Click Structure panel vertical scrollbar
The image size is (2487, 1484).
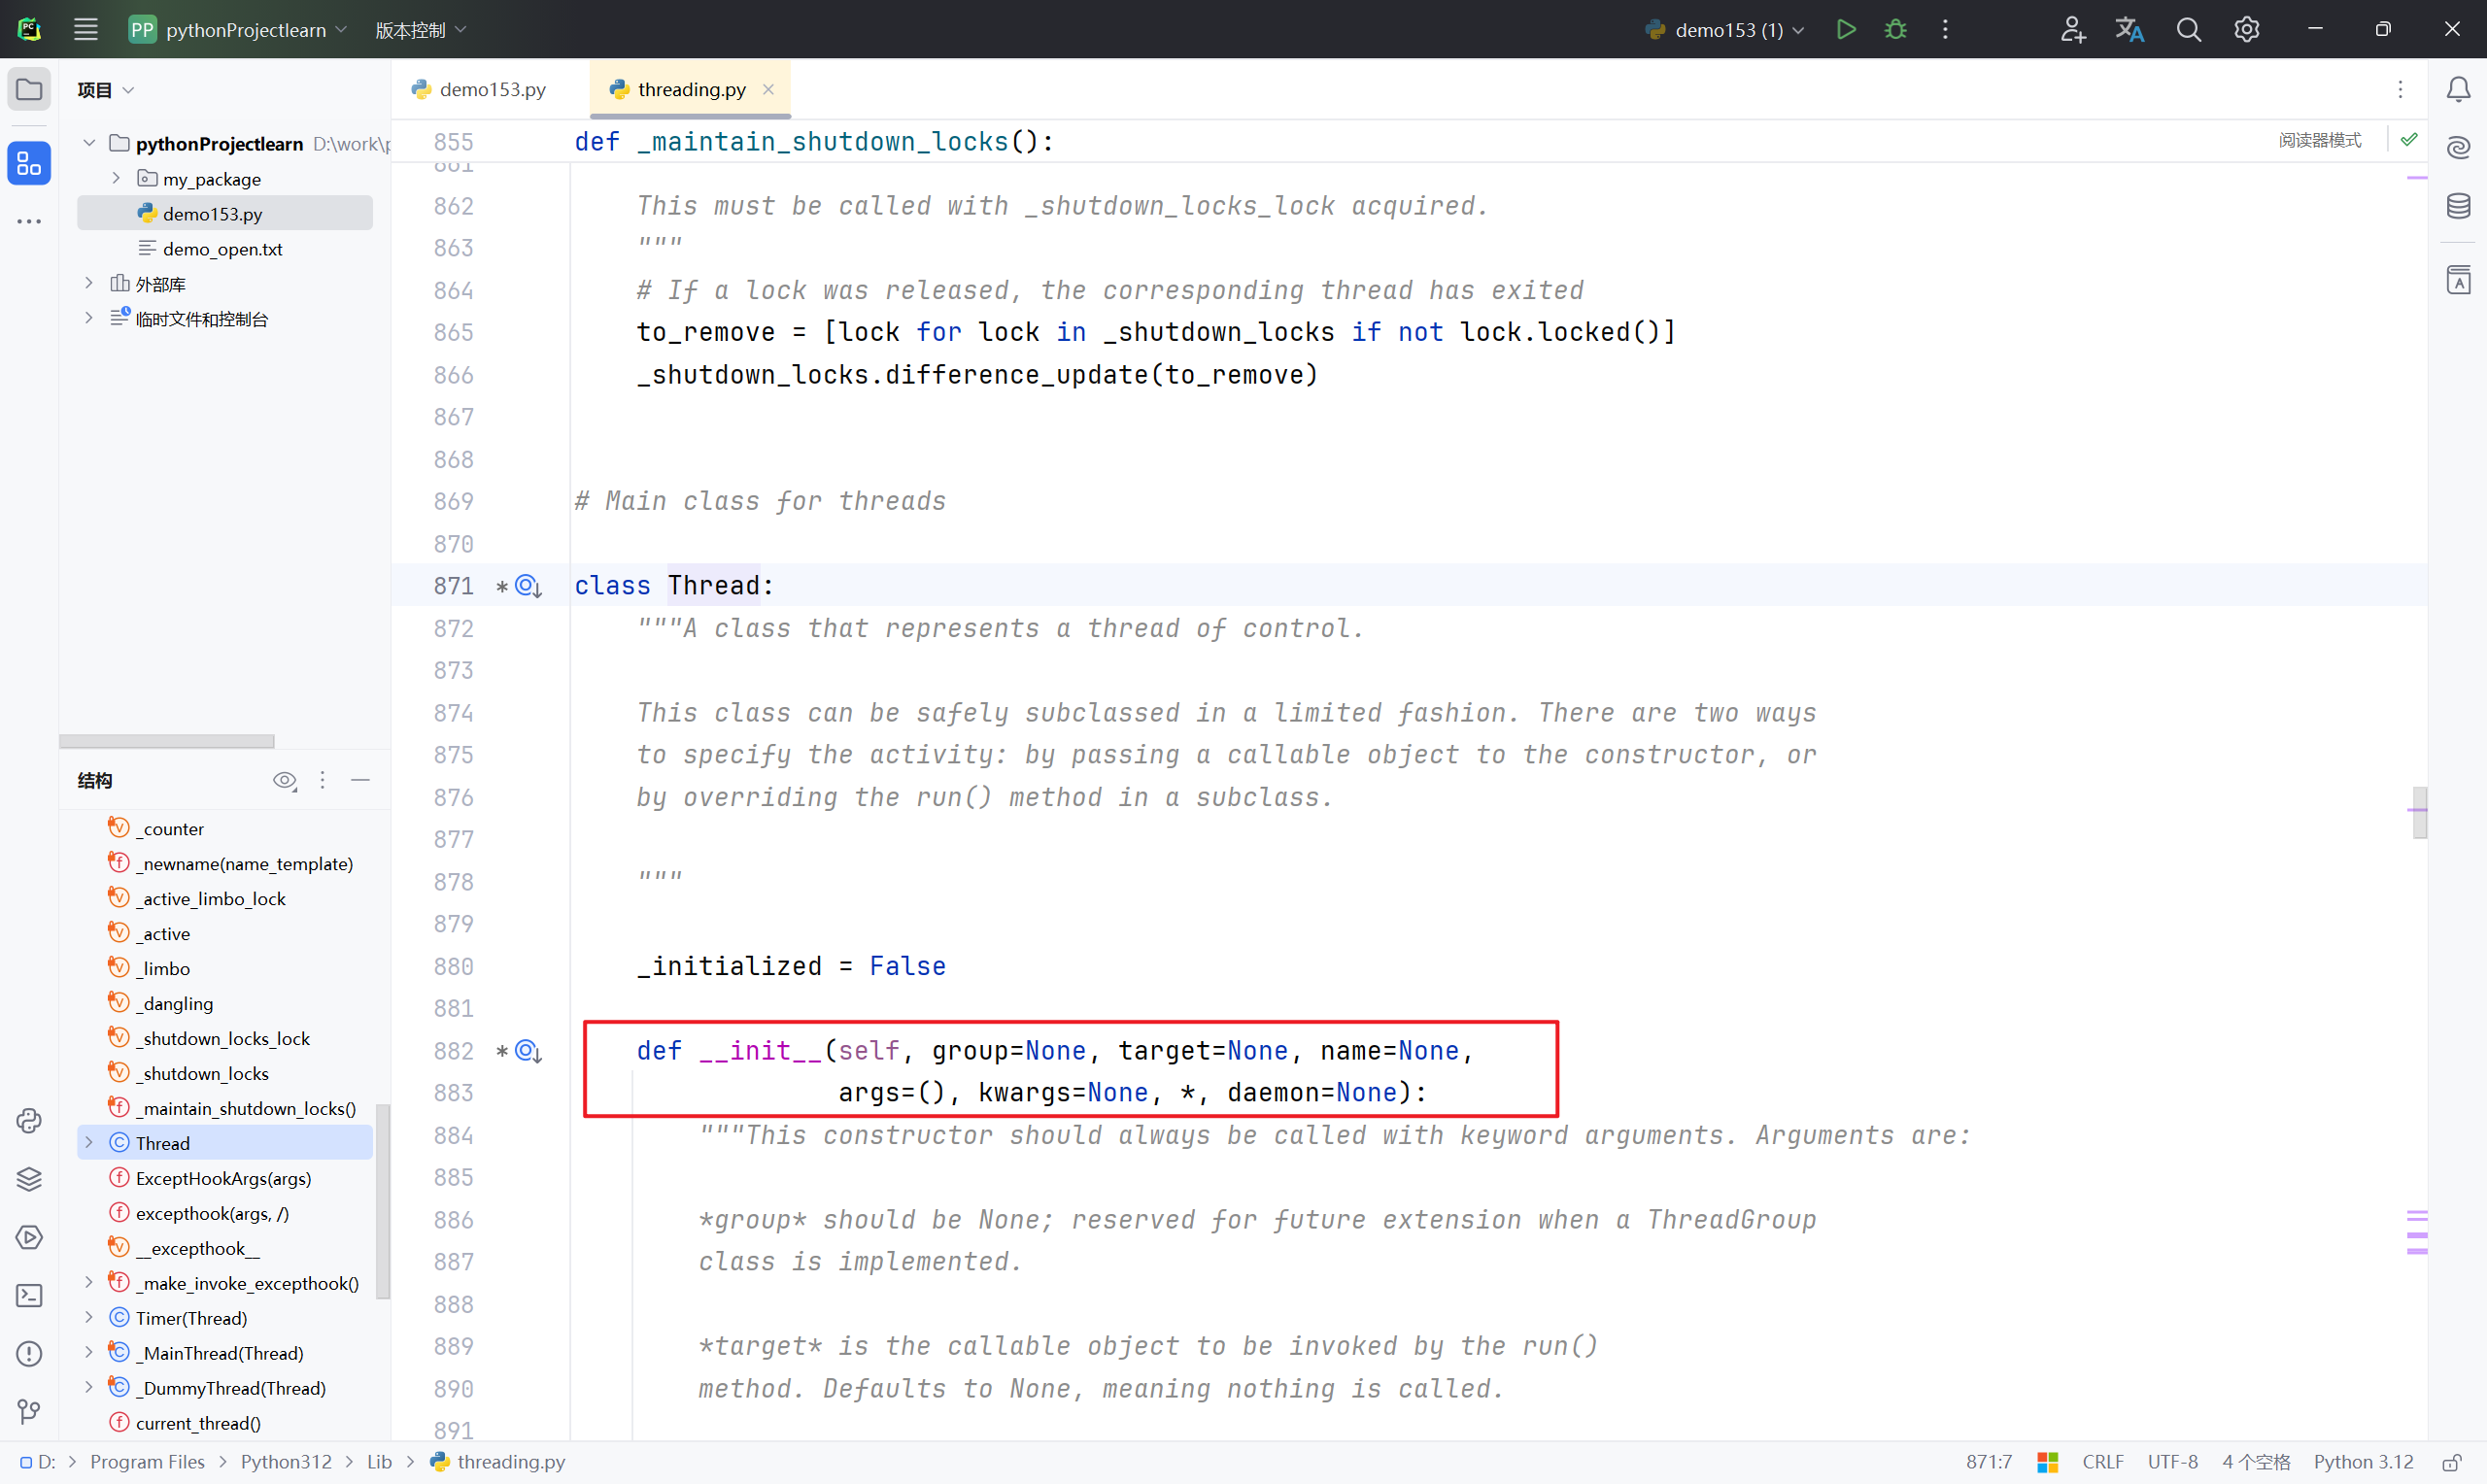[382, 1200]
